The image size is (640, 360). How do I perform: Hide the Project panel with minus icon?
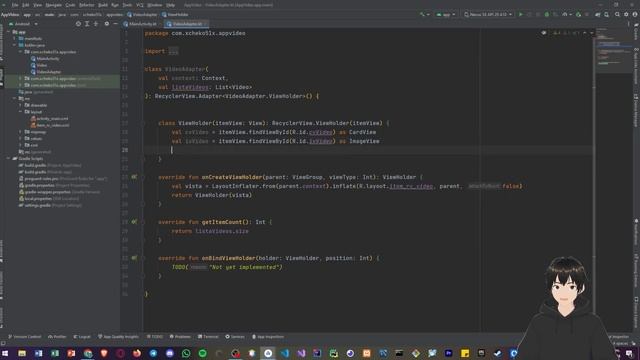click(x=115, y=24)
